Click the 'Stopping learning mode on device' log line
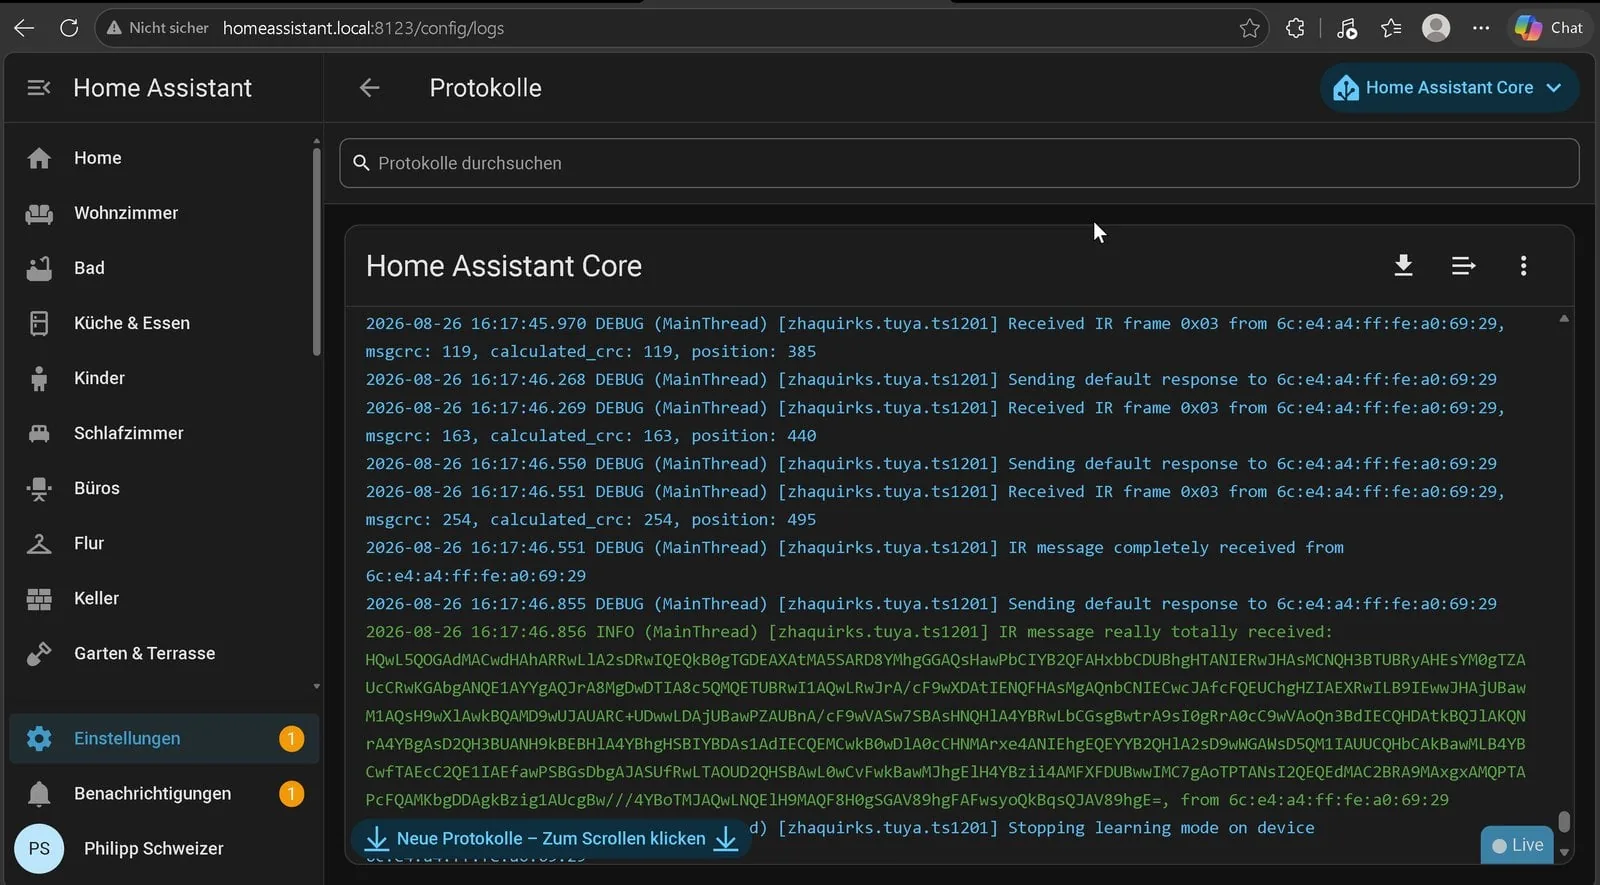The image size is (1600, 885). 1031,828
